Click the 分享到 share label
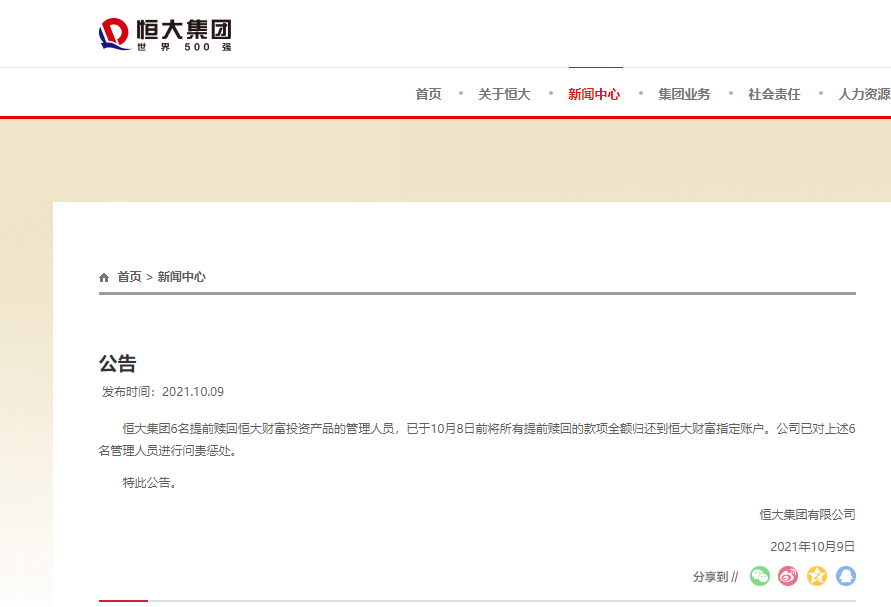This screenshot has width=891, height=607. [714, 577]
